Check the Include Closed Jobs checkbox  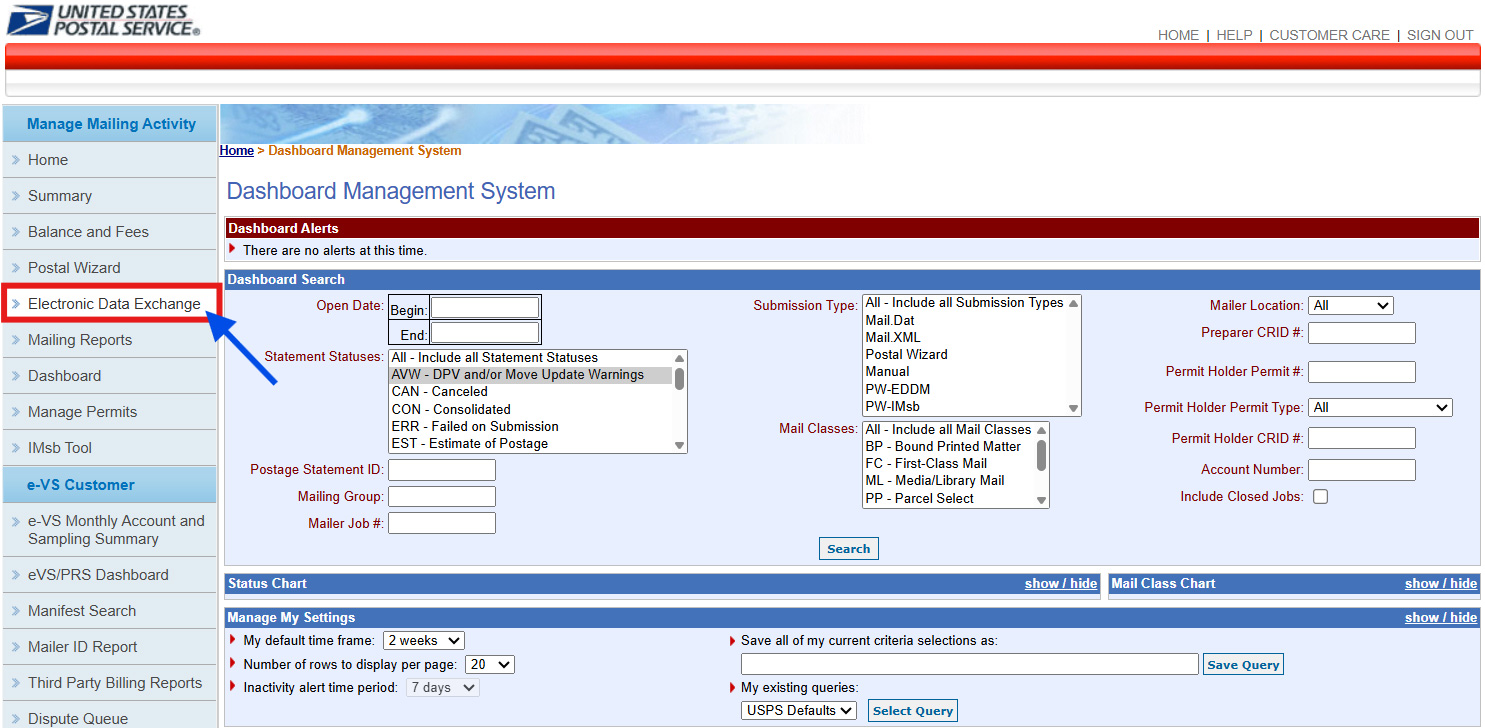point(1321,497)
